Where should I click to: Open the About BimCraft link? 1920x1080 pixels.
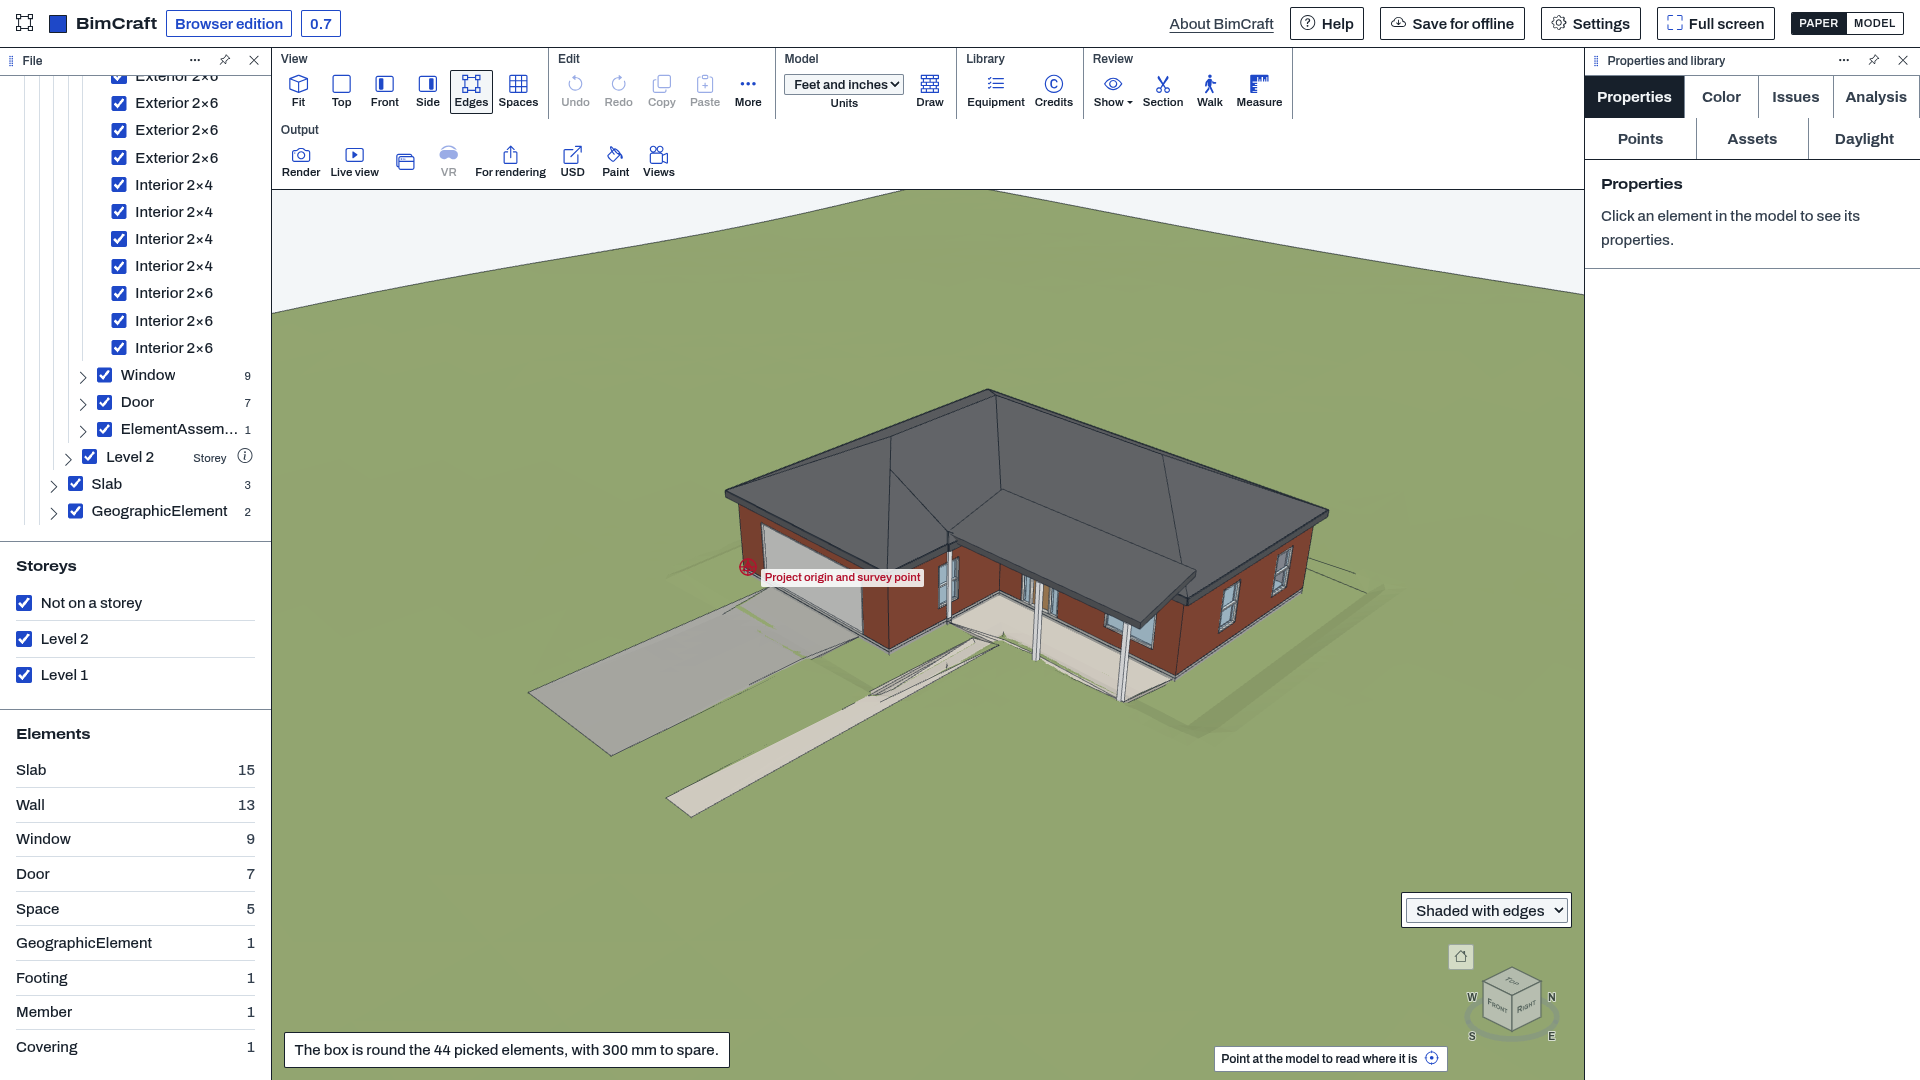[1221, 24]
